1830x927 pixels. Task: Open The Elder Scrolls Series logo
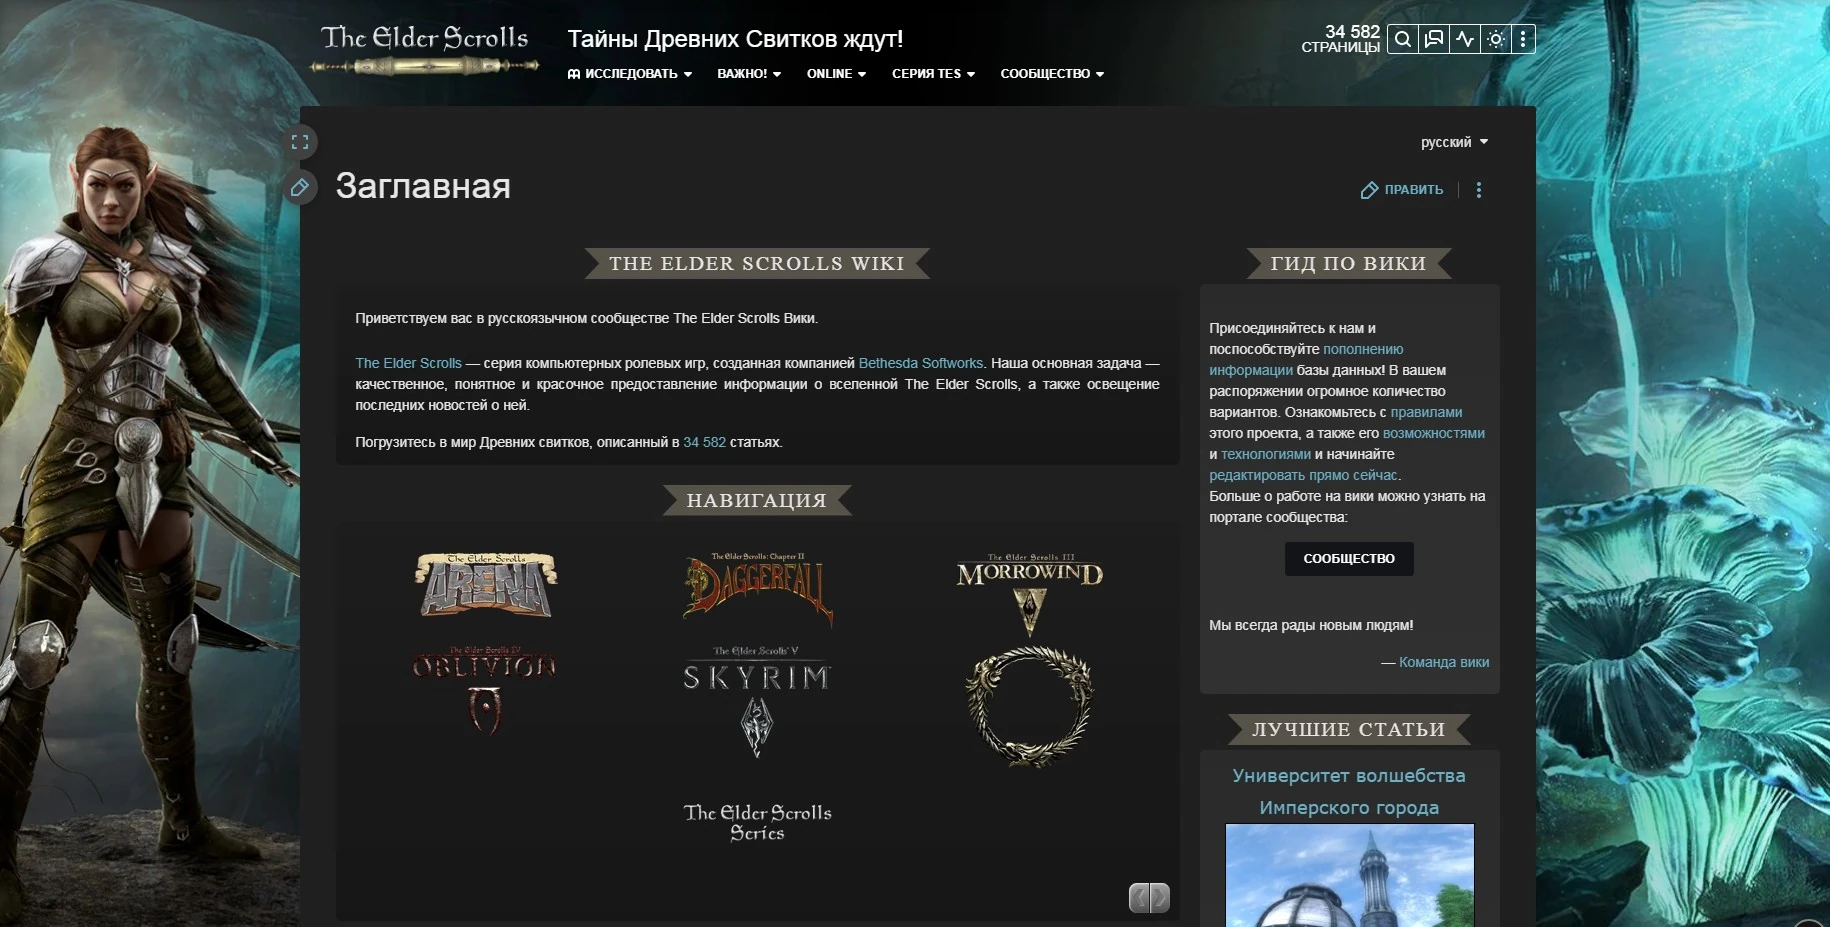coord(758,823)
